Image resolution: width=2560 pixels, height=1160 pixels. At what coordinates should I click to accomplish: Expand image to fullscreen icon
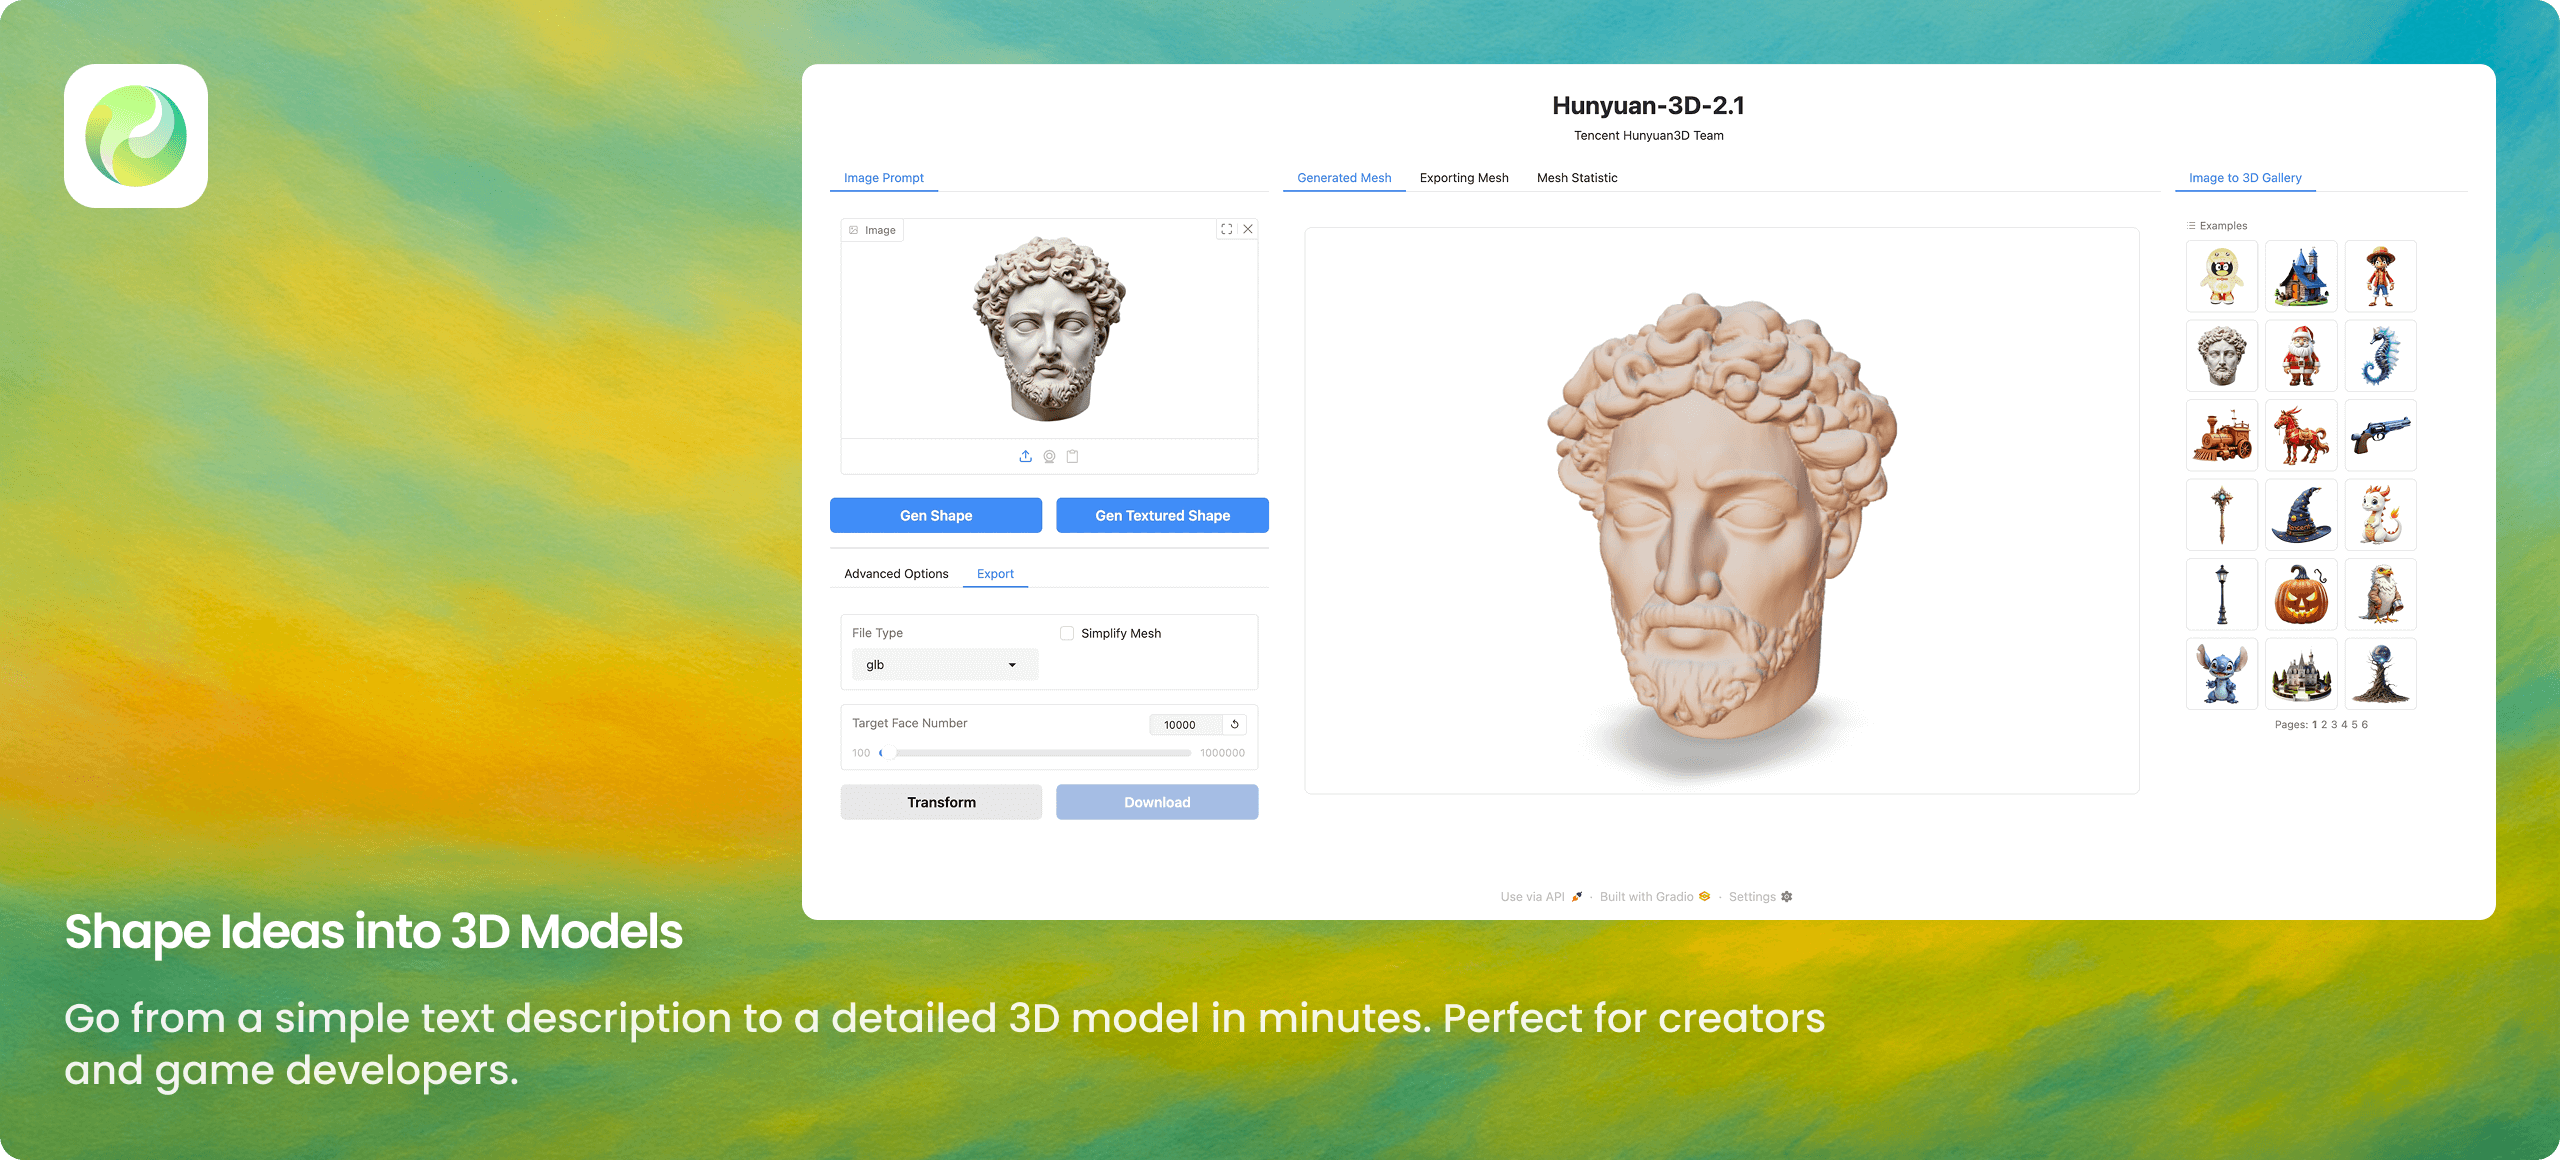click(x=1227, y=229)
